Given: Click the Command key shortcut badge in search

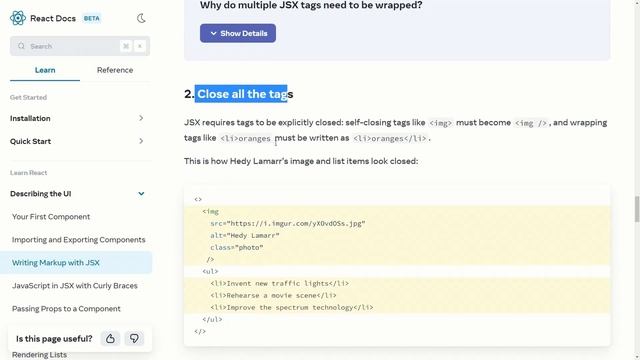Looking at the screenshot, I should 126,46.
